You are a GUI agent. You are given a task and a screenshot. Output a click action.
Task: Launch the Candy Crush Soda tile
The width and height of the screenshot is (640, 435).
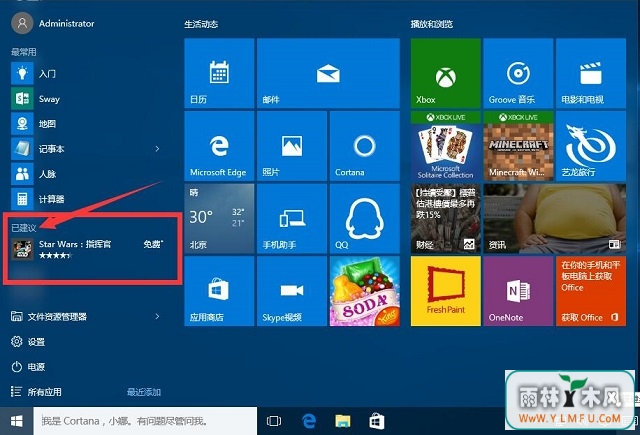click(364, 291)
